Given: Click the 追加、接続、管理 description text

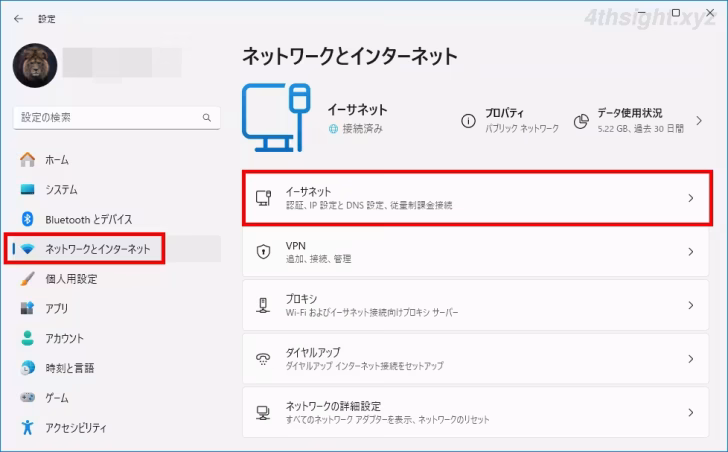Looking at the screenshot, I should (318, 259).
